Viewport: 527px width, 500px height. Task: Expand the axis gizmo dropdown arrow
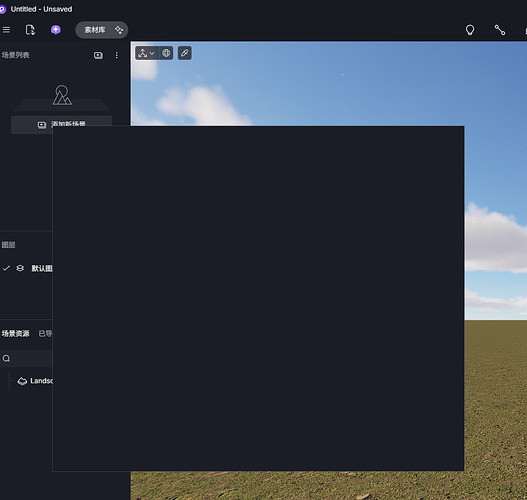[152, 53]
